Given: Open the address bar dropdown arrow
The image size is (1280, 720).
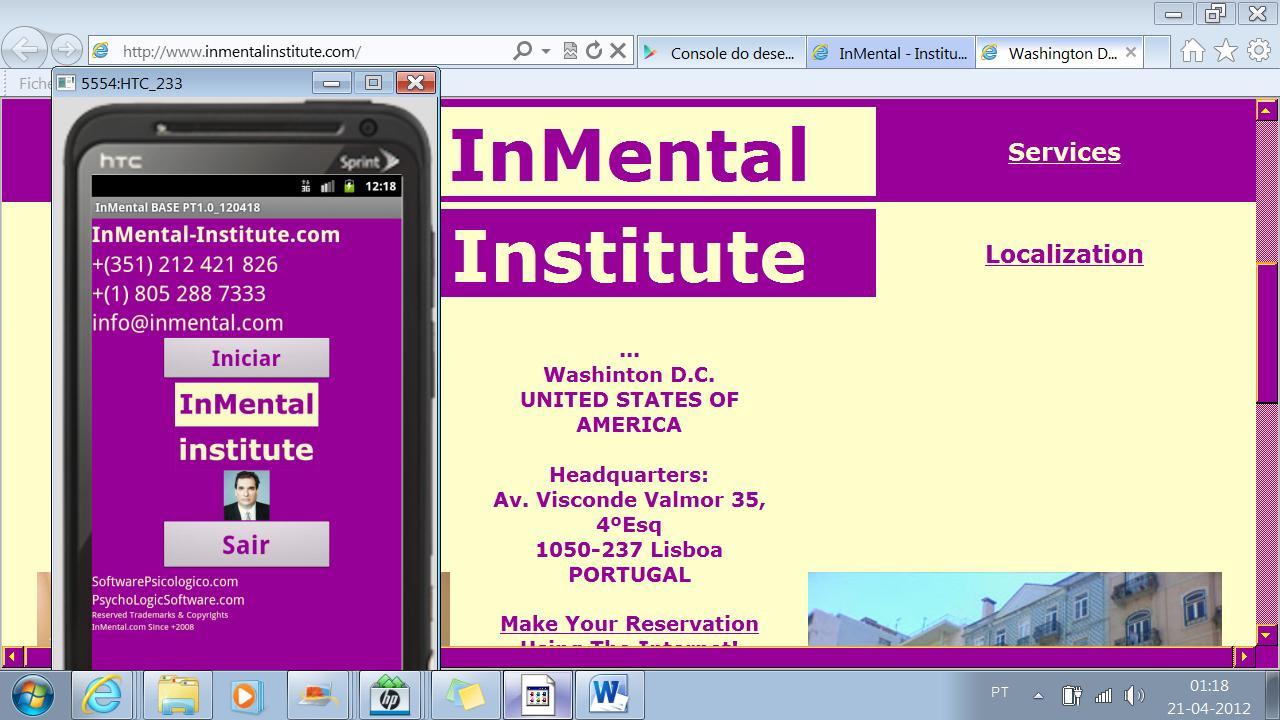Looking at the screenshot, I should point(546,51).
